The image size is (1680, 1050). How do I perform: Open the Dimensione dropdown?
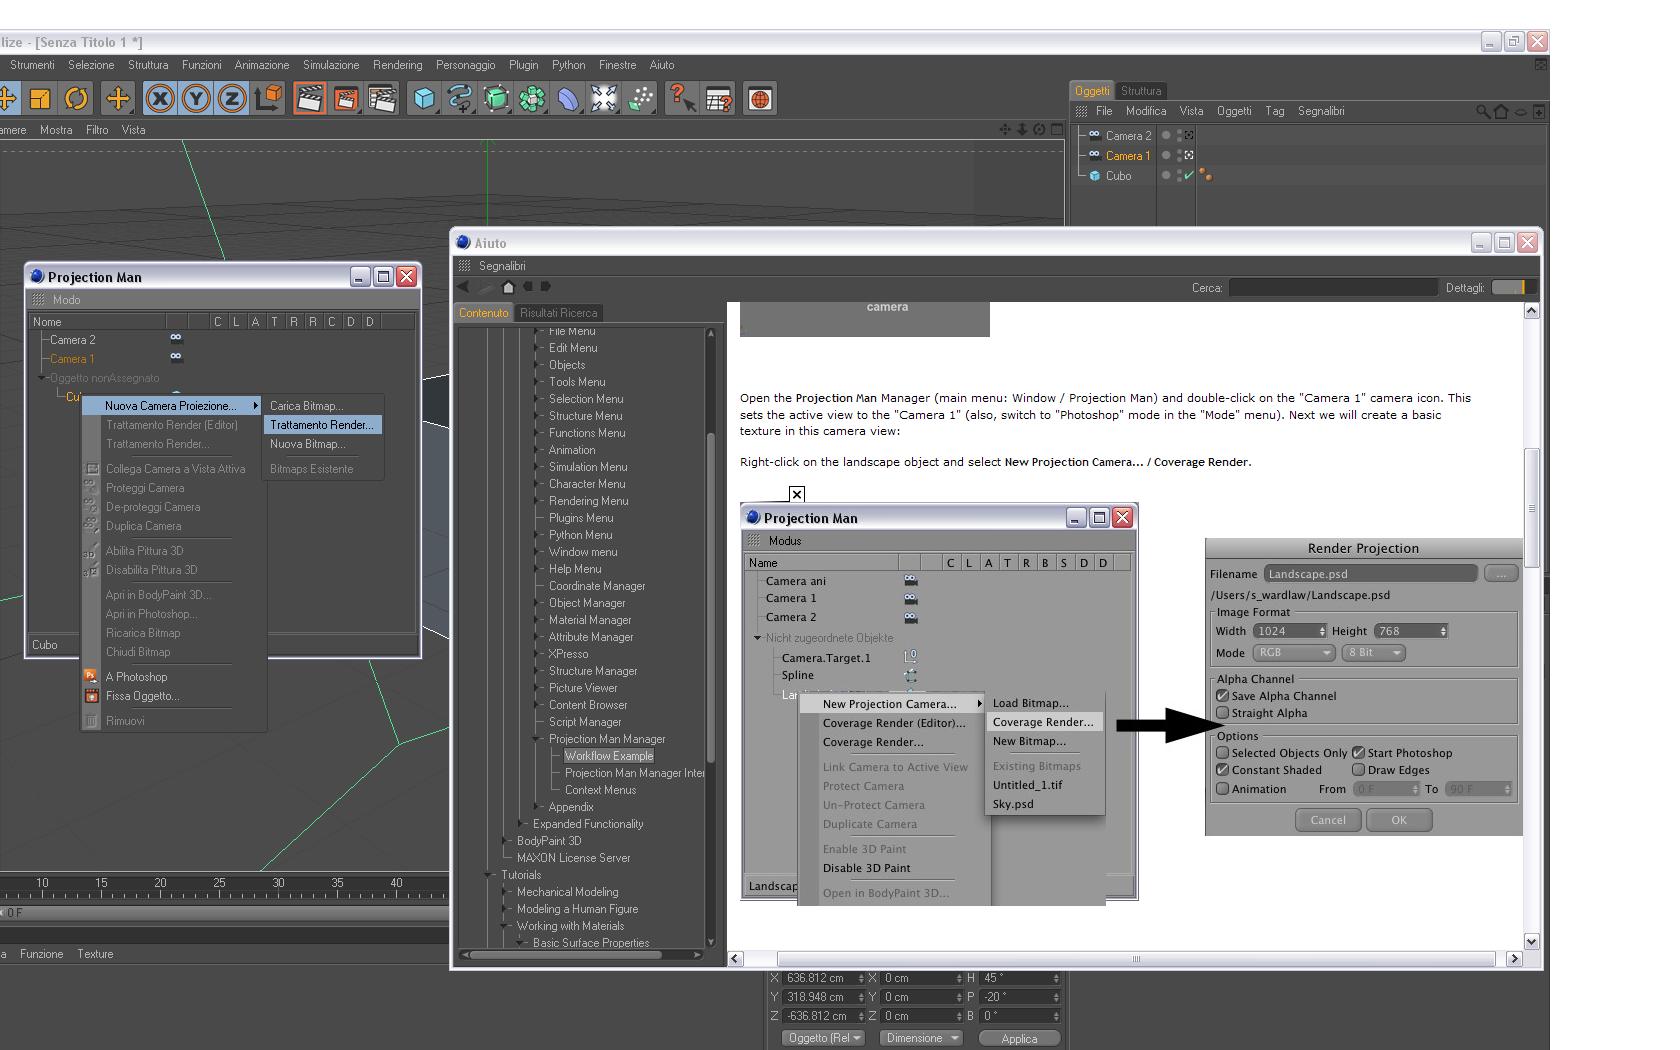(x=921, y=1038)
